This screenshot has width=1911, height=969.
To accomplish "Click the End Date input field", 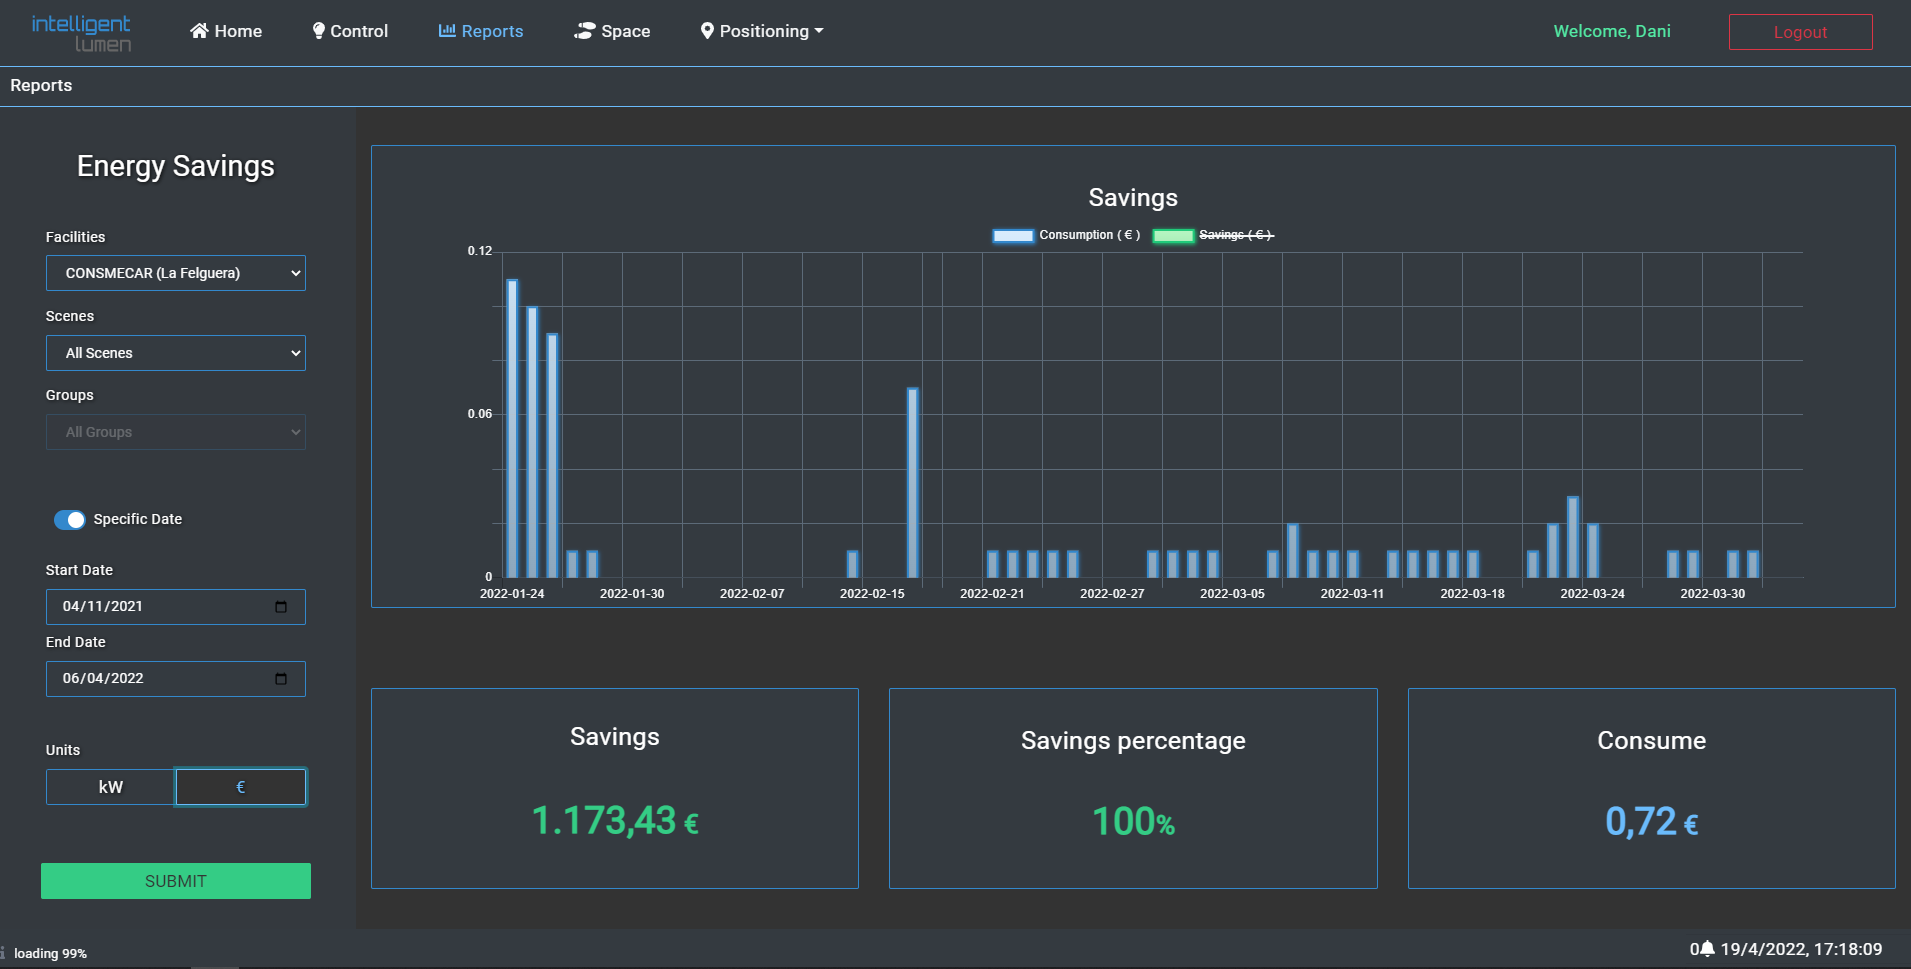I will [176, 679].
